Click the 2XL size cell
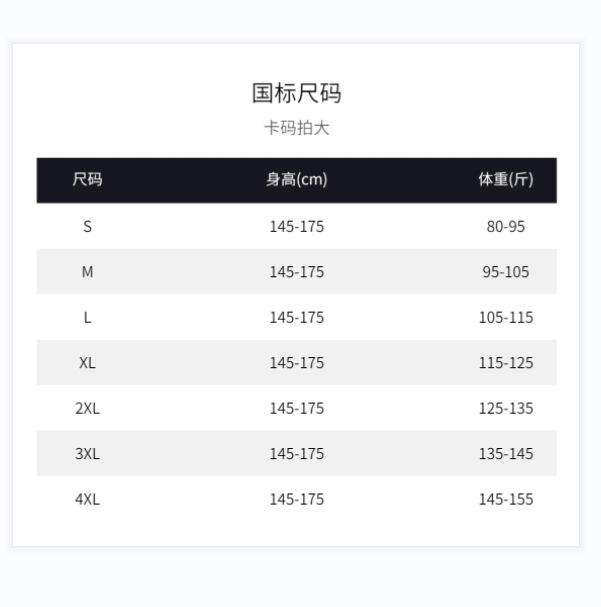The image size is (601, 607). coord(87,408)
